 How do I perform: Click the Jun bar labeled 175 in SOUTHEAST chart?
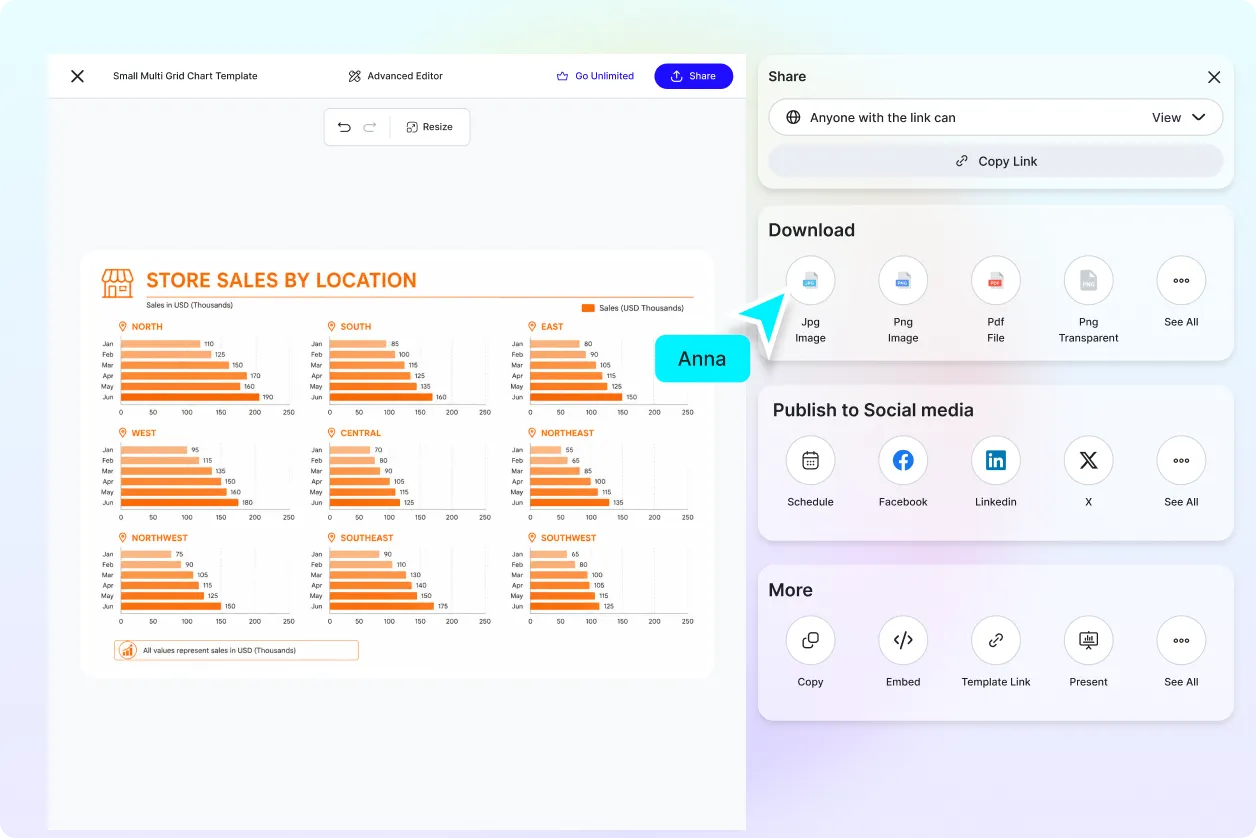pos(382,606)
